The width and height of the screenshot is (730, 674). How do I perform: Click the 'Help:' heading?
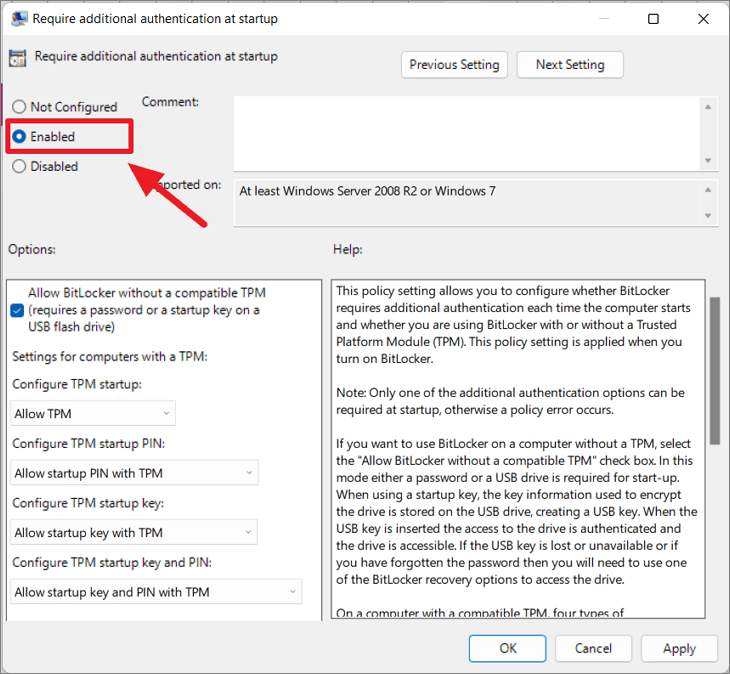(x=348, y=249)
